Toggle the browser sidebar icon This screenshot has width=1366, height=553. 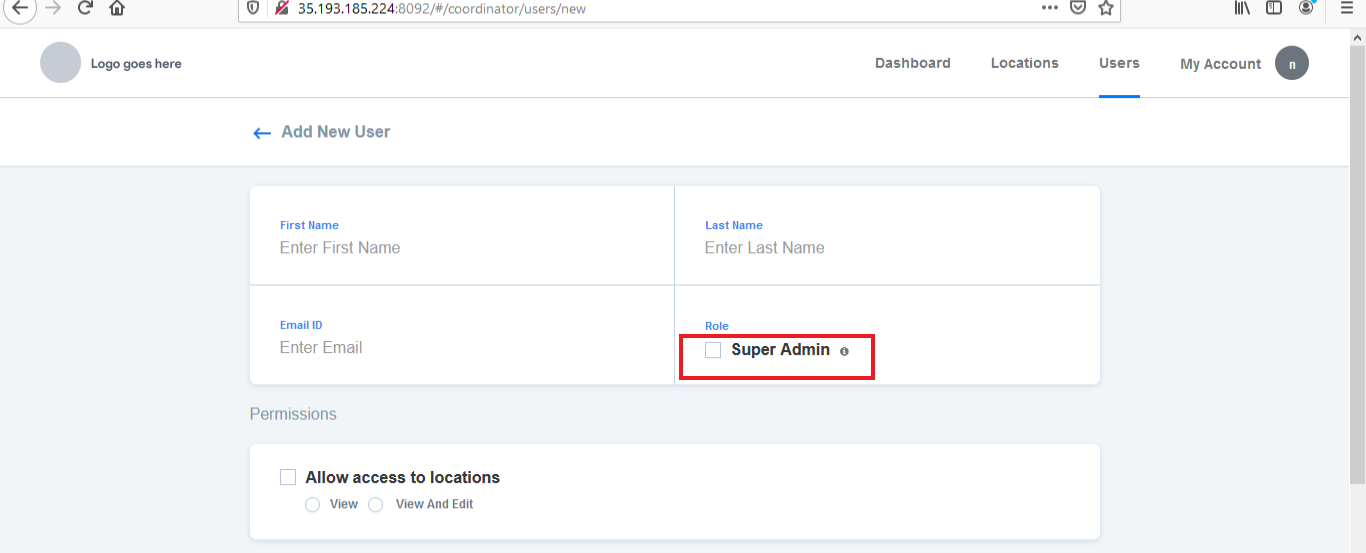pyautogui.click(x=1274, y=8)
